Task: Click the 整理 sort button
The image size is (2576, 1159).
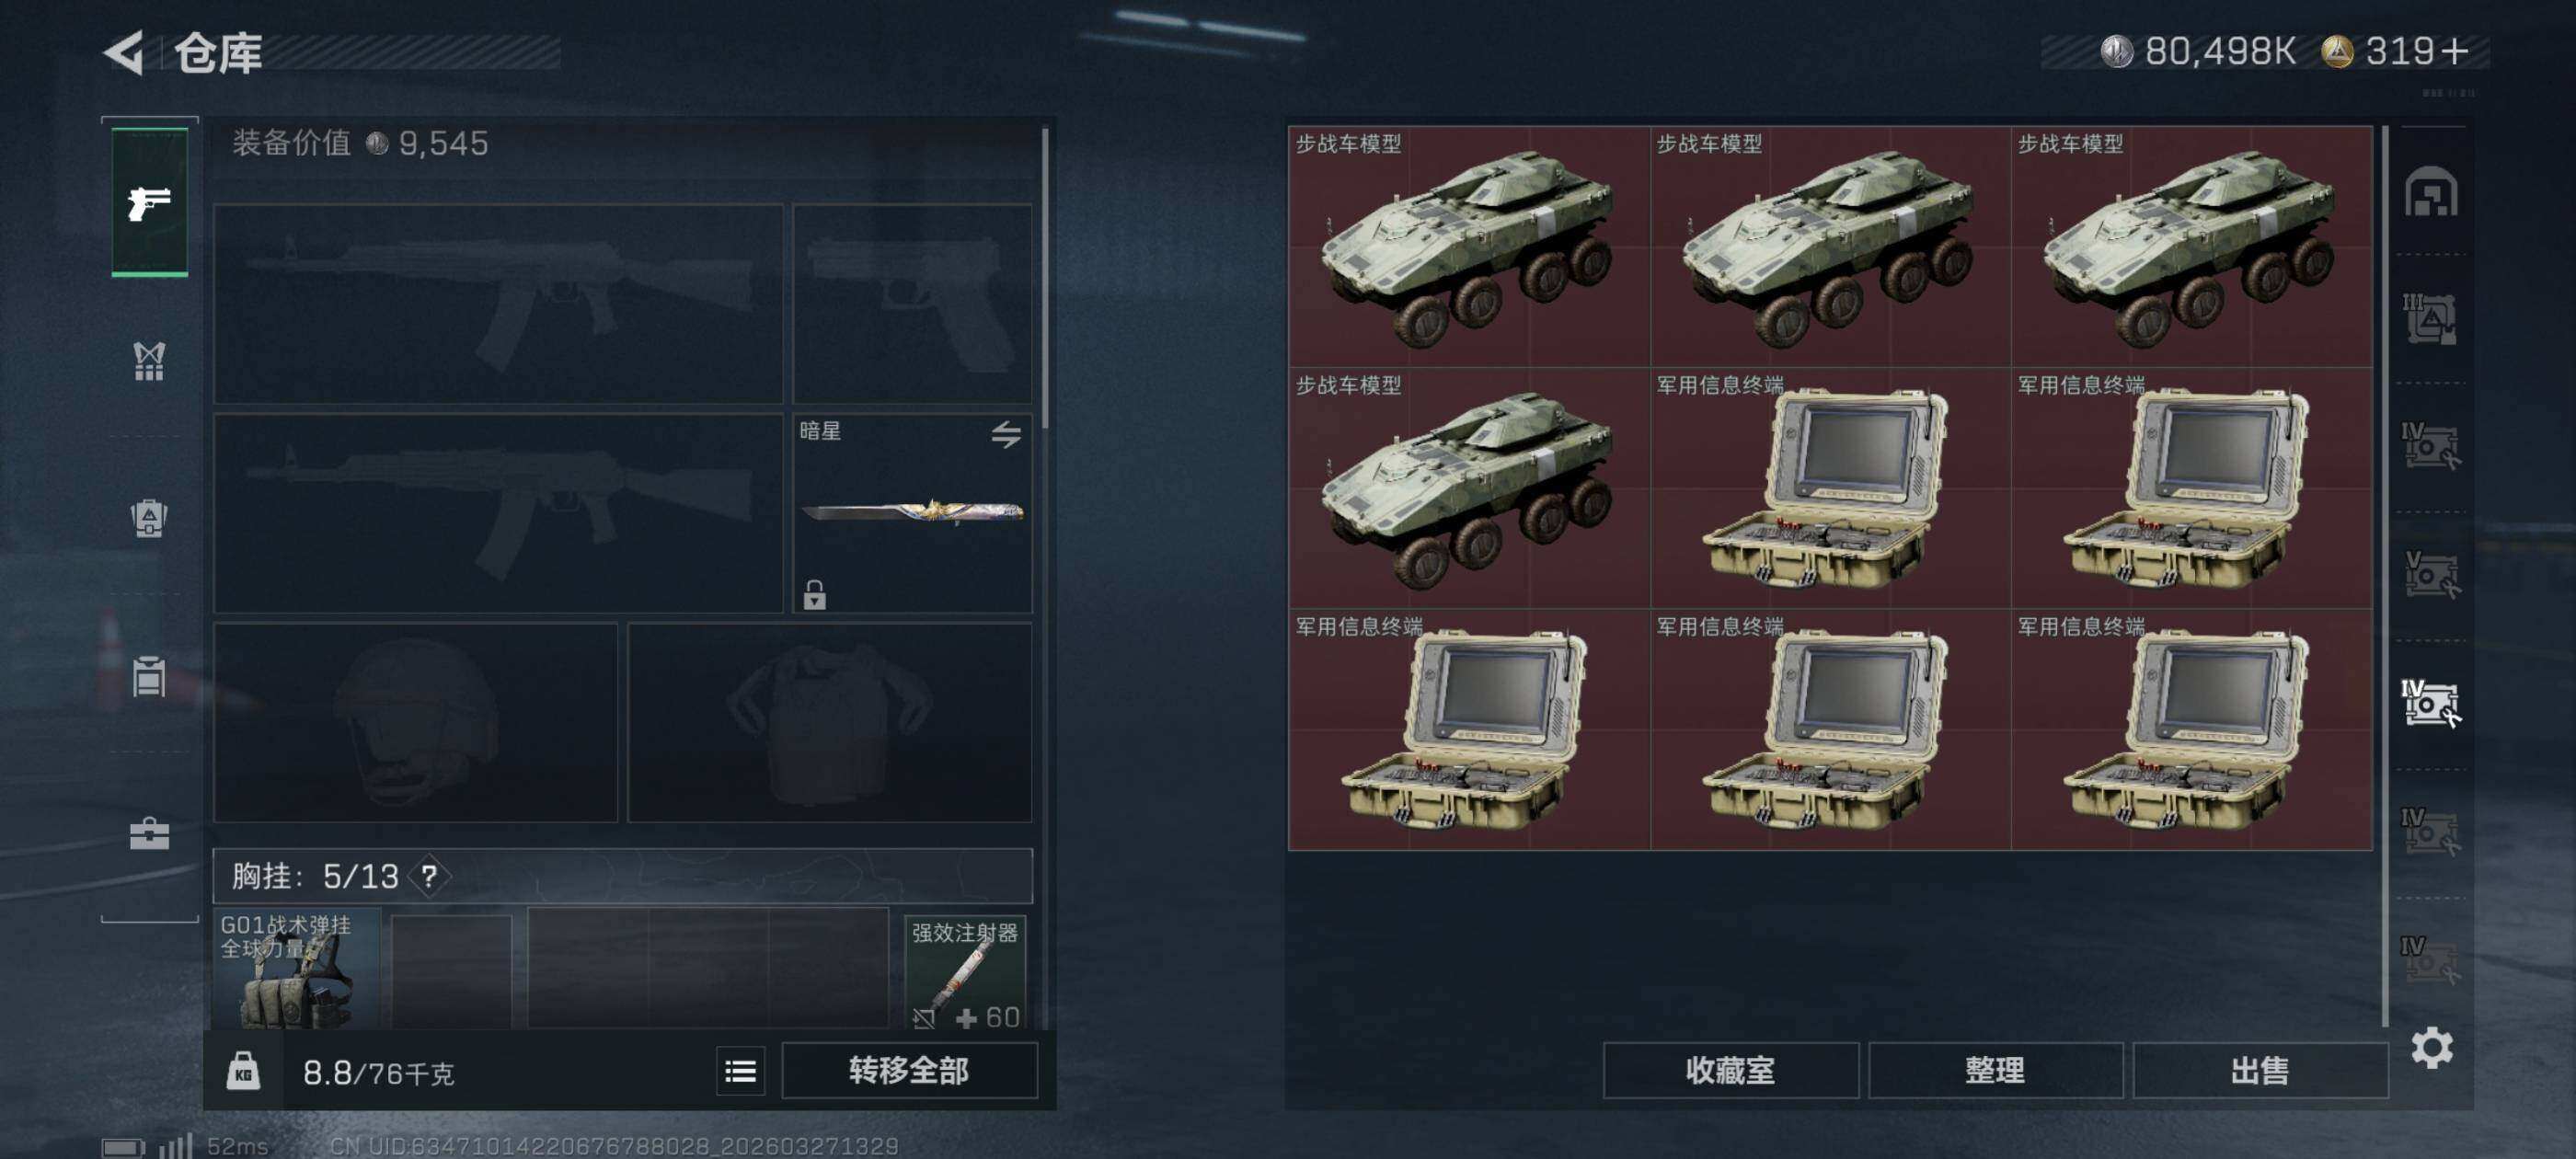Action: [1995, 1071]
